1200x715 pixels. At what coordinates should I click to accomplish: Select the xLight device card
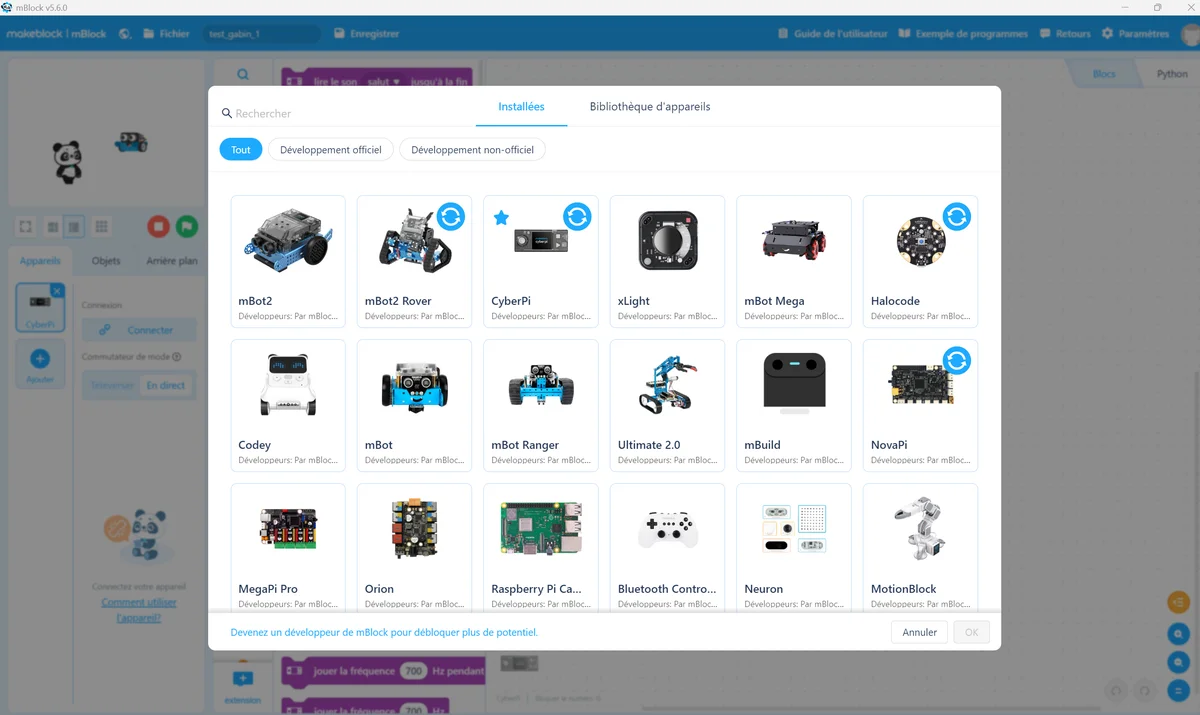(x=667, y=261)
